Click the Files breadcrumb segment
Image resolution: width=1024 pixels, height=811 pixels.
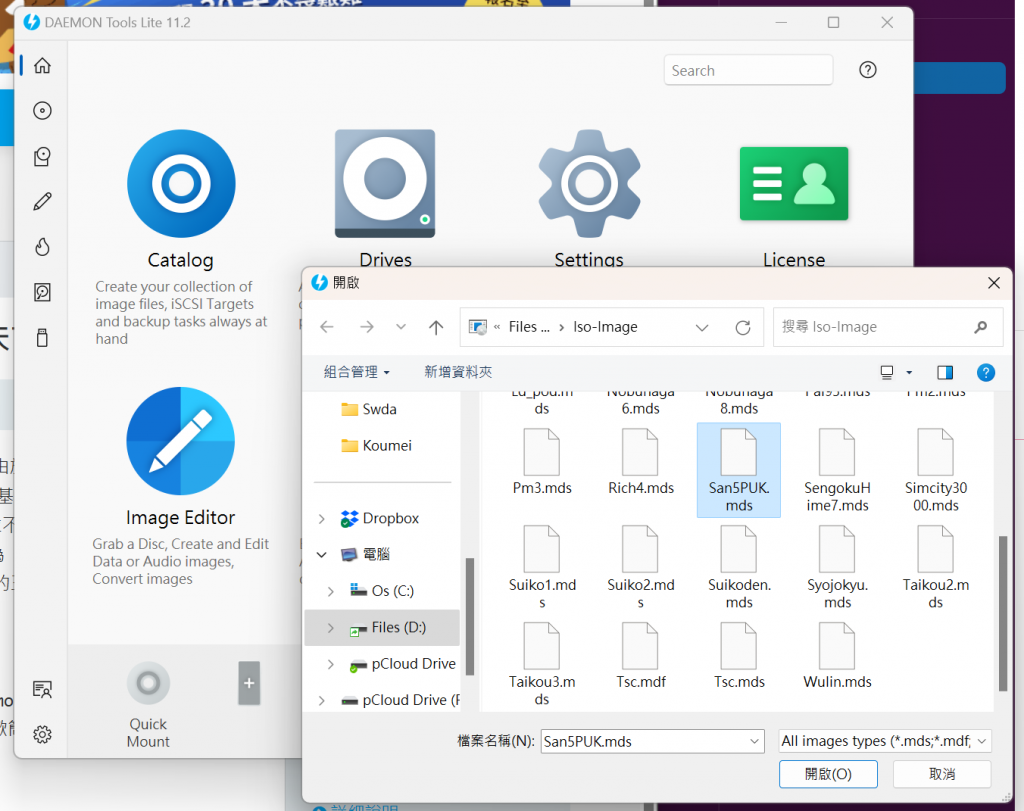[x=529, y=327]
